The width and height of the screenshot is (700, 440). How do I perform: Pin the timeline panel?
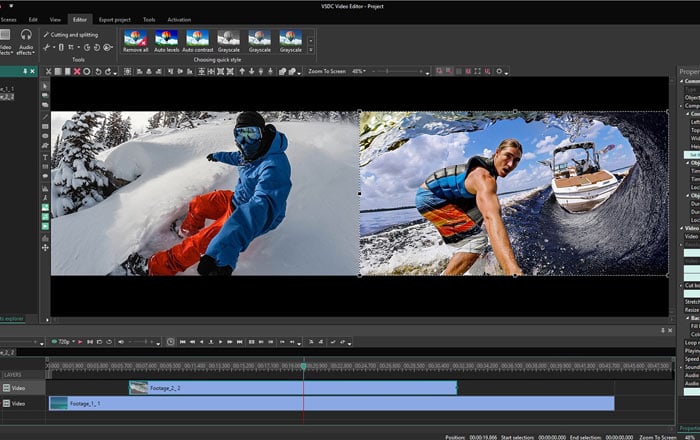663,330
